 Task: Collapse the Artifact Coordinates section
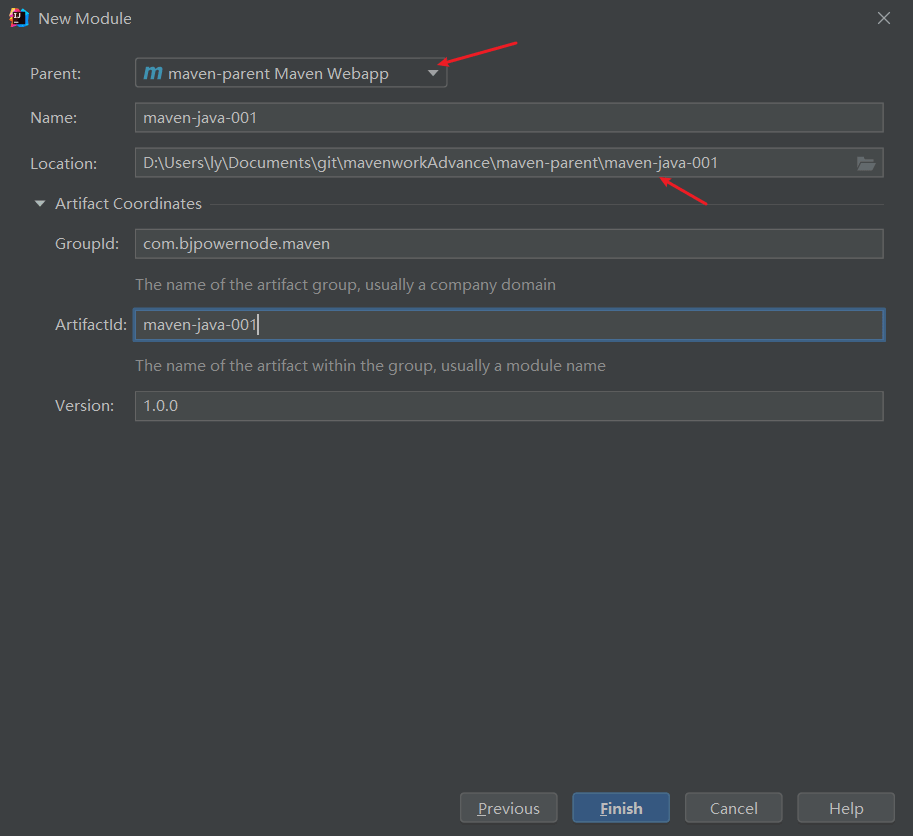pos(40,204)
